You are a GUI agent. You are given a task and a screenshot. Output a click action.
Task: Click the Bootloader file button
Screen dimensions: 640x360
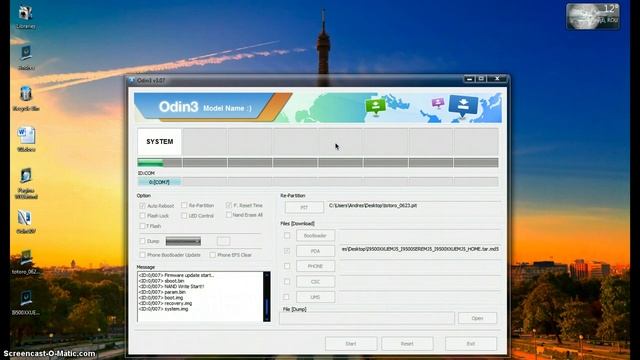(x=316, y=236)
